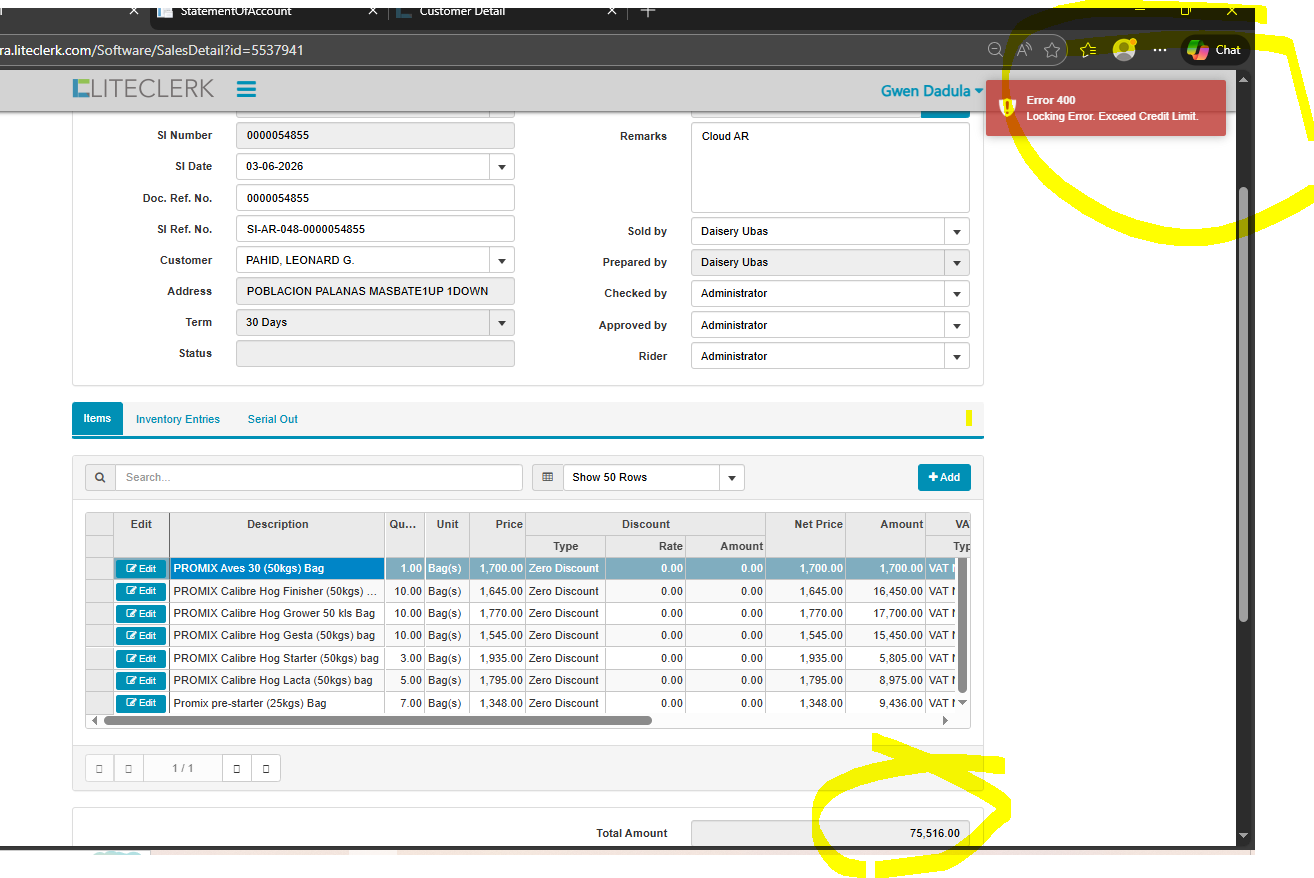The width and height of the screenshot is (1314, 878).
Task: Click the read aloud icon in address bar
Action: pos(1023,50)
